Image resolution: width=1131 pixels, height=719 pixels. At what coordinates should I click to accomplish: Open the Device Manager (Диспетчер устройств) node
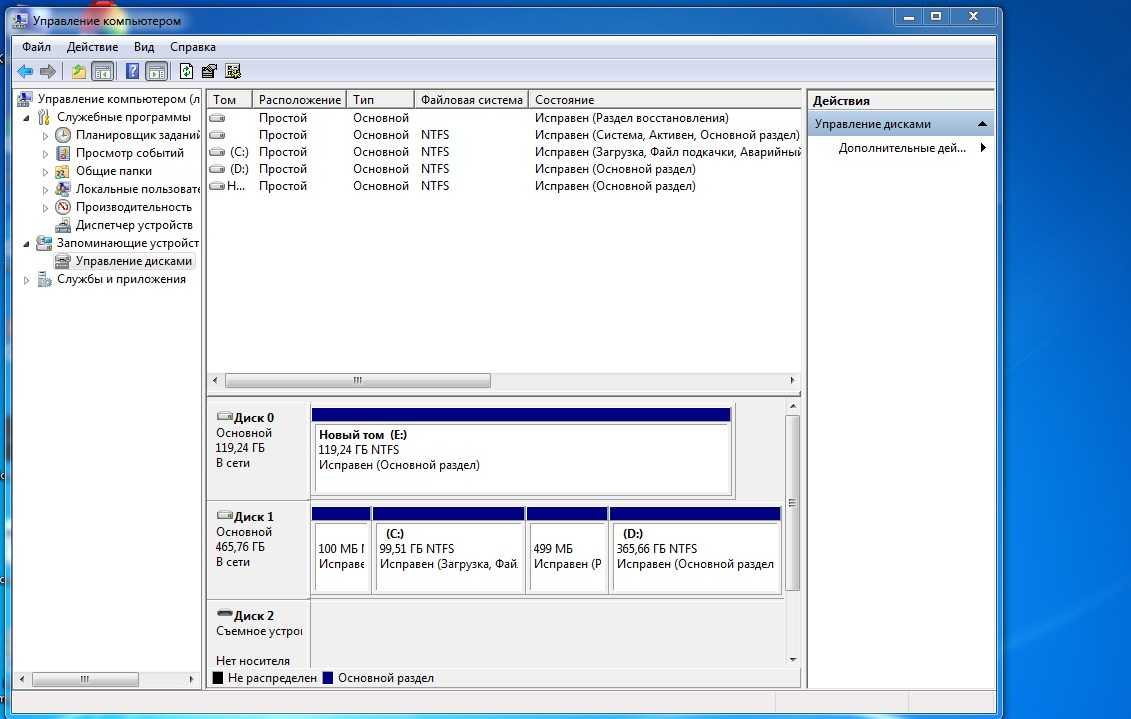133,225
